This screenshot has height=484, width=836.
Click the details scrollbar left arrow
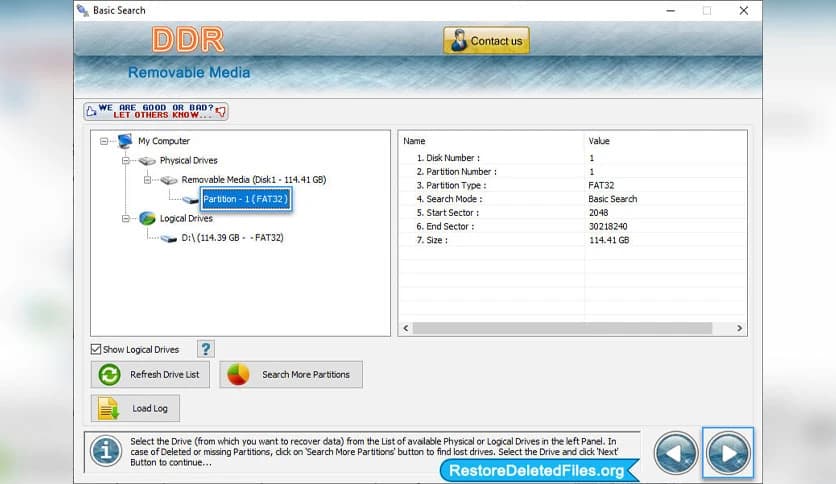tap(406, 328)
